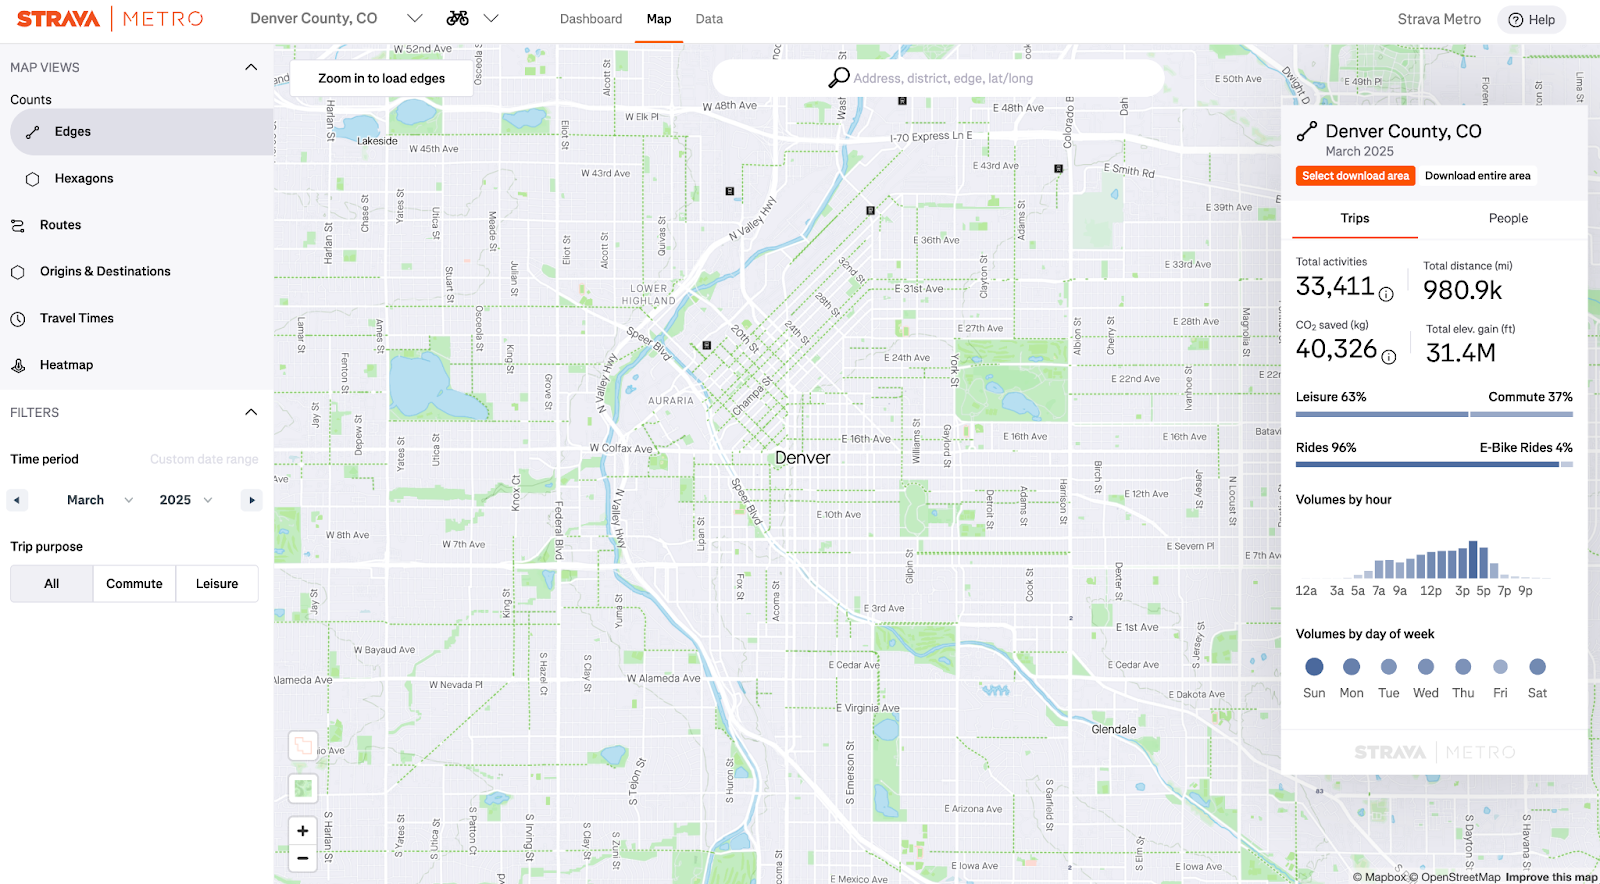
Task: Click the Zoom in to load edges notice
Action: tap(381, 78)
